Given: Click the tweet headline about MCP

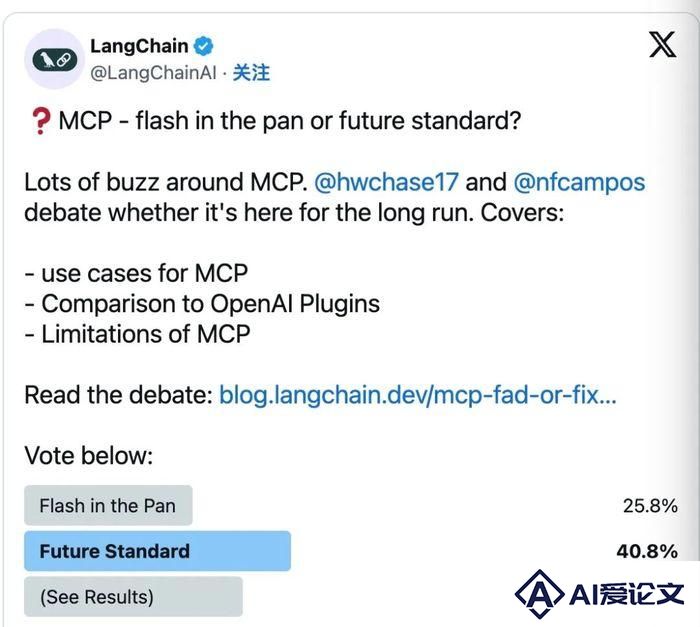Looking at the screenshot, I should tap(289, 121).
